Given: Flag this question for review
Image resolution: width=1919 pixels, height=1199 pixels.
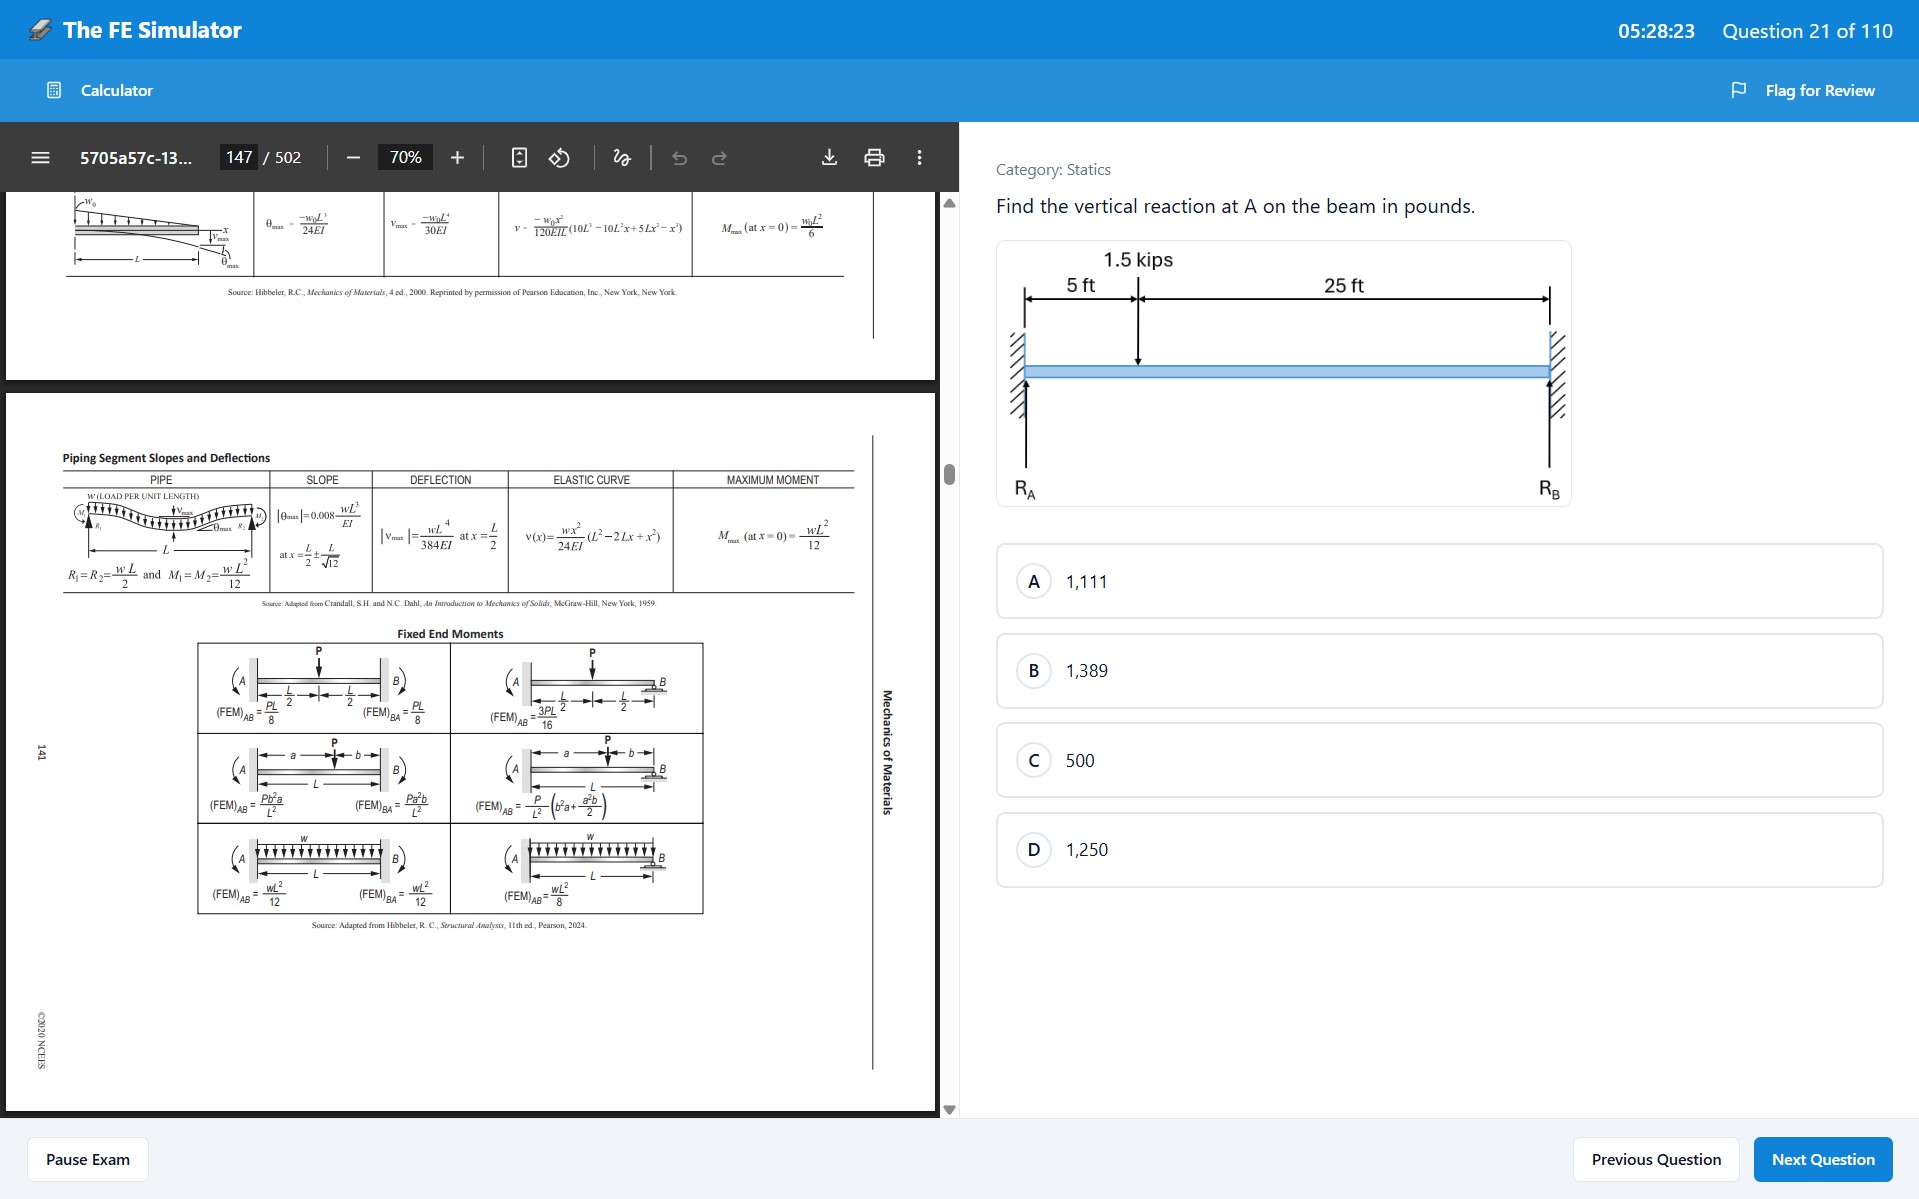Looking at the screenshot, I should tap(1802, 90).
